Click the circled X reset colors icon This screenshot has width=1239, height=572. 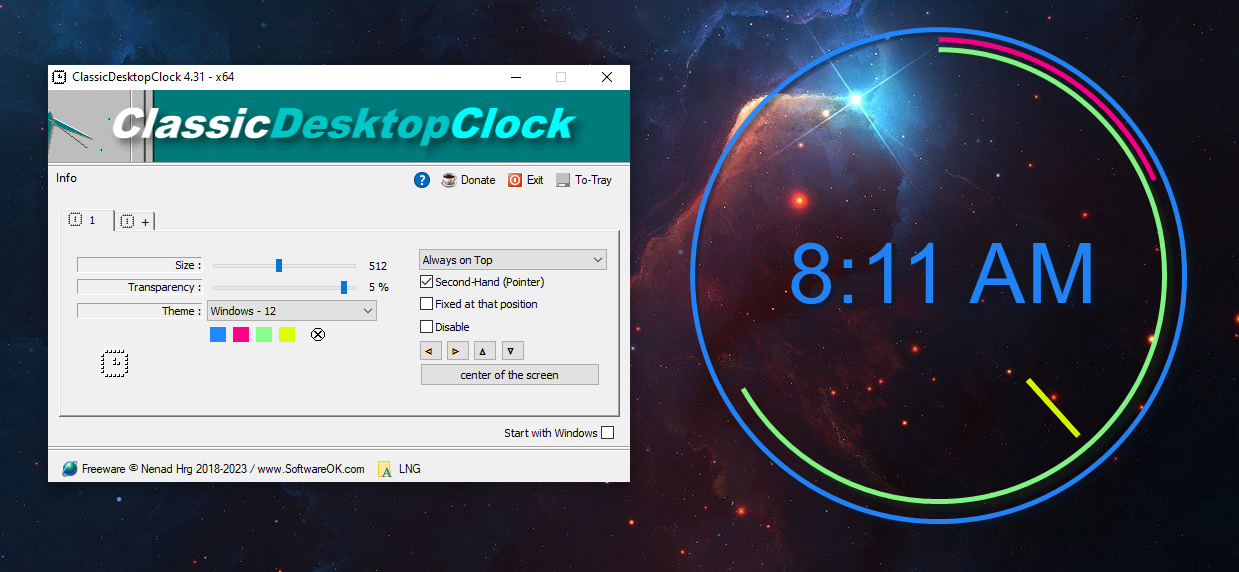coord(318,335)
